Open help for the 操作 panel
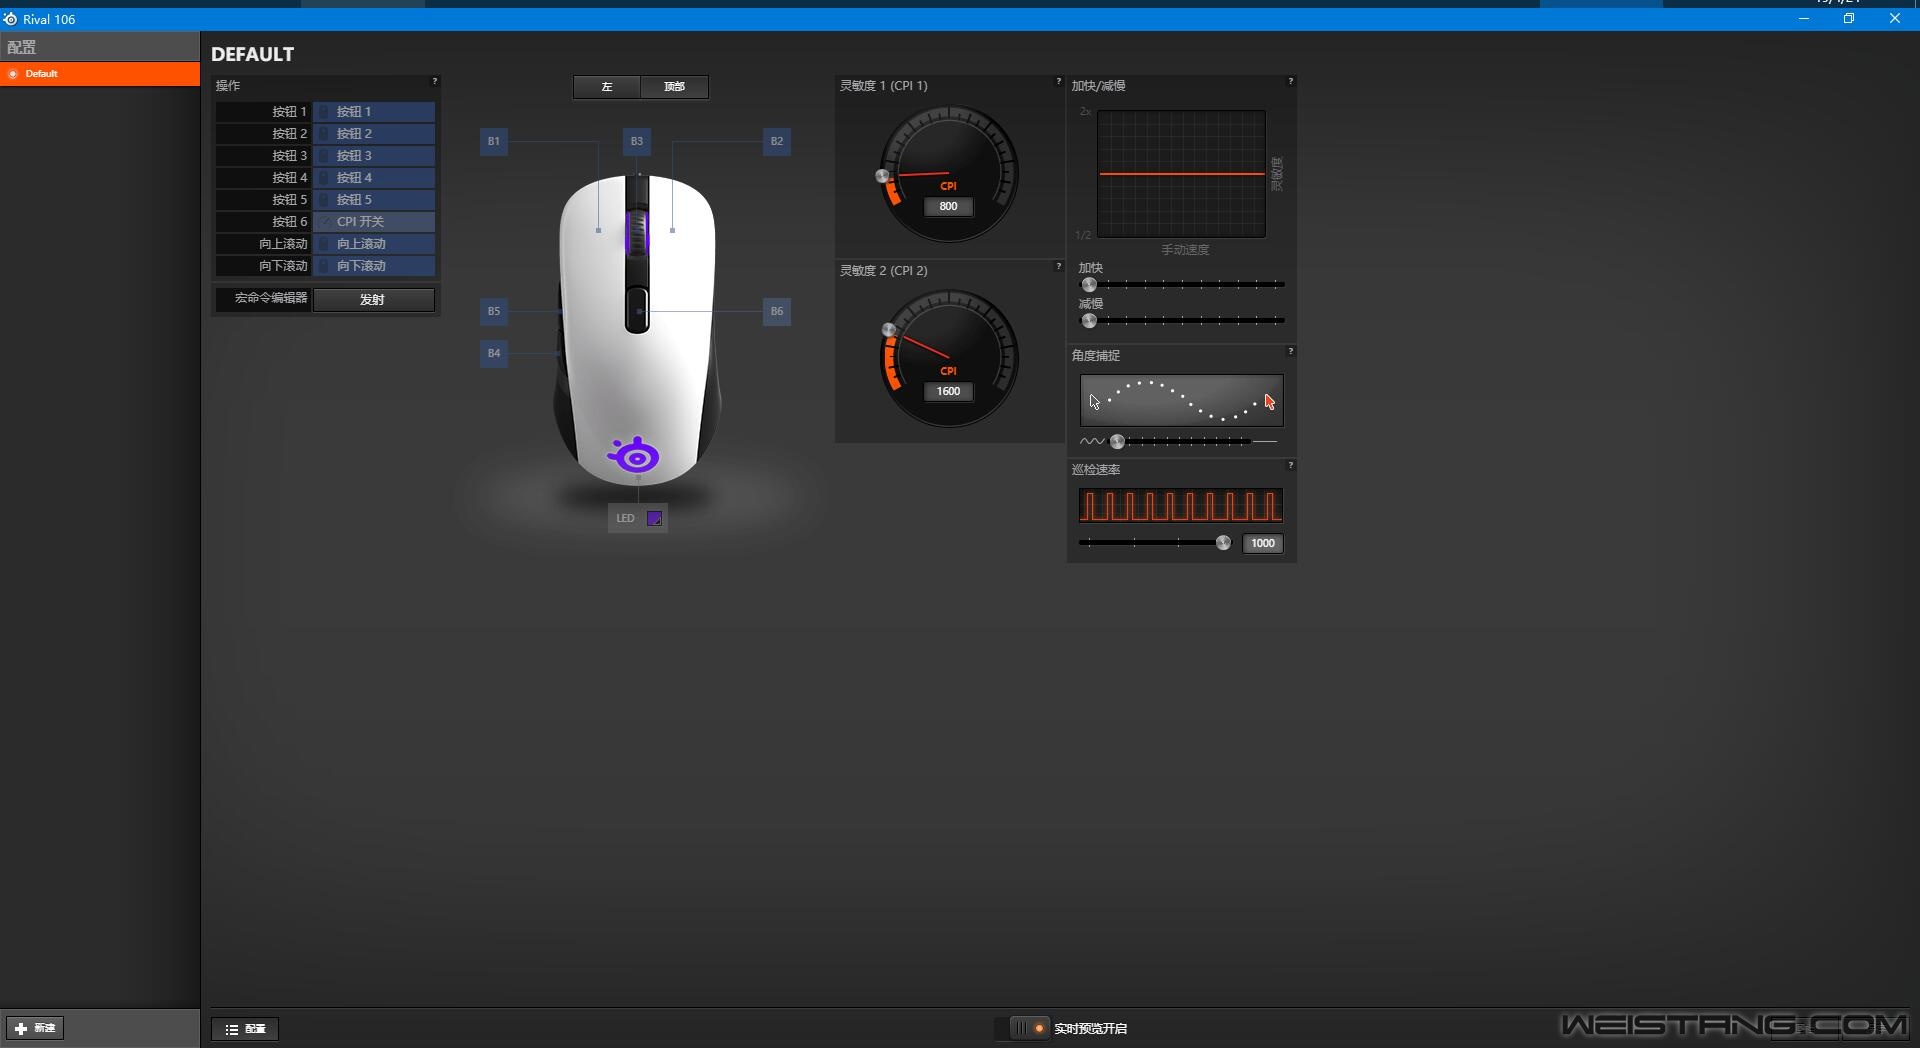This screenshot has width=1920, height=1048. tap(434, 81)
